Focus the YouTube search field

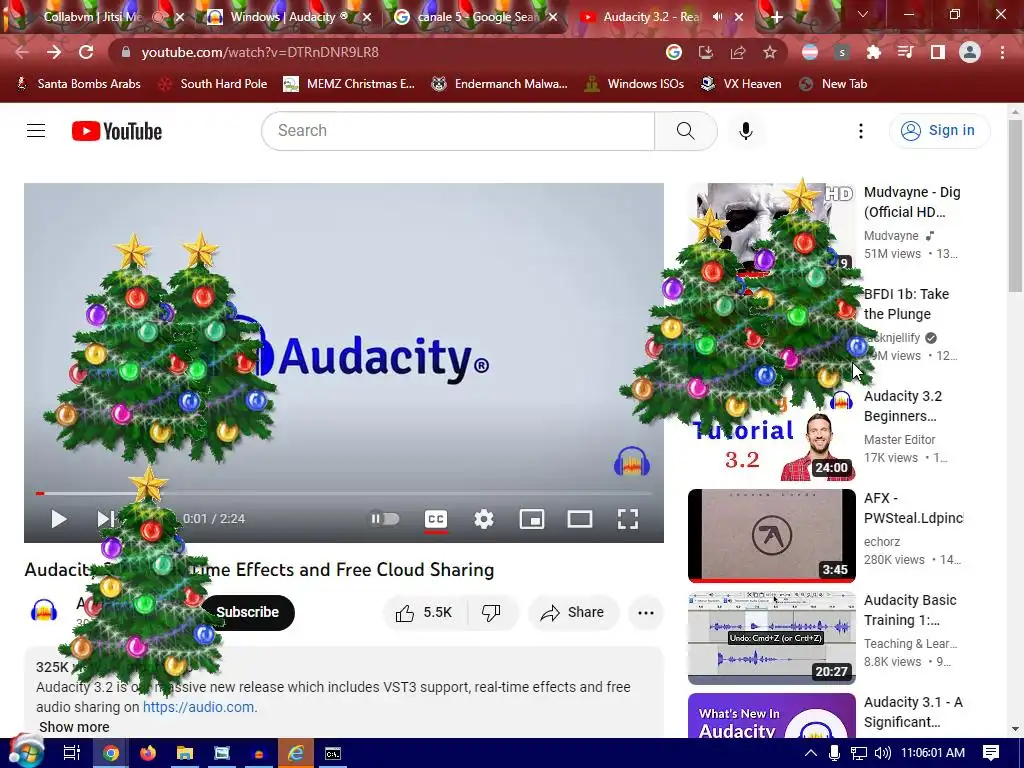(458, 131)
